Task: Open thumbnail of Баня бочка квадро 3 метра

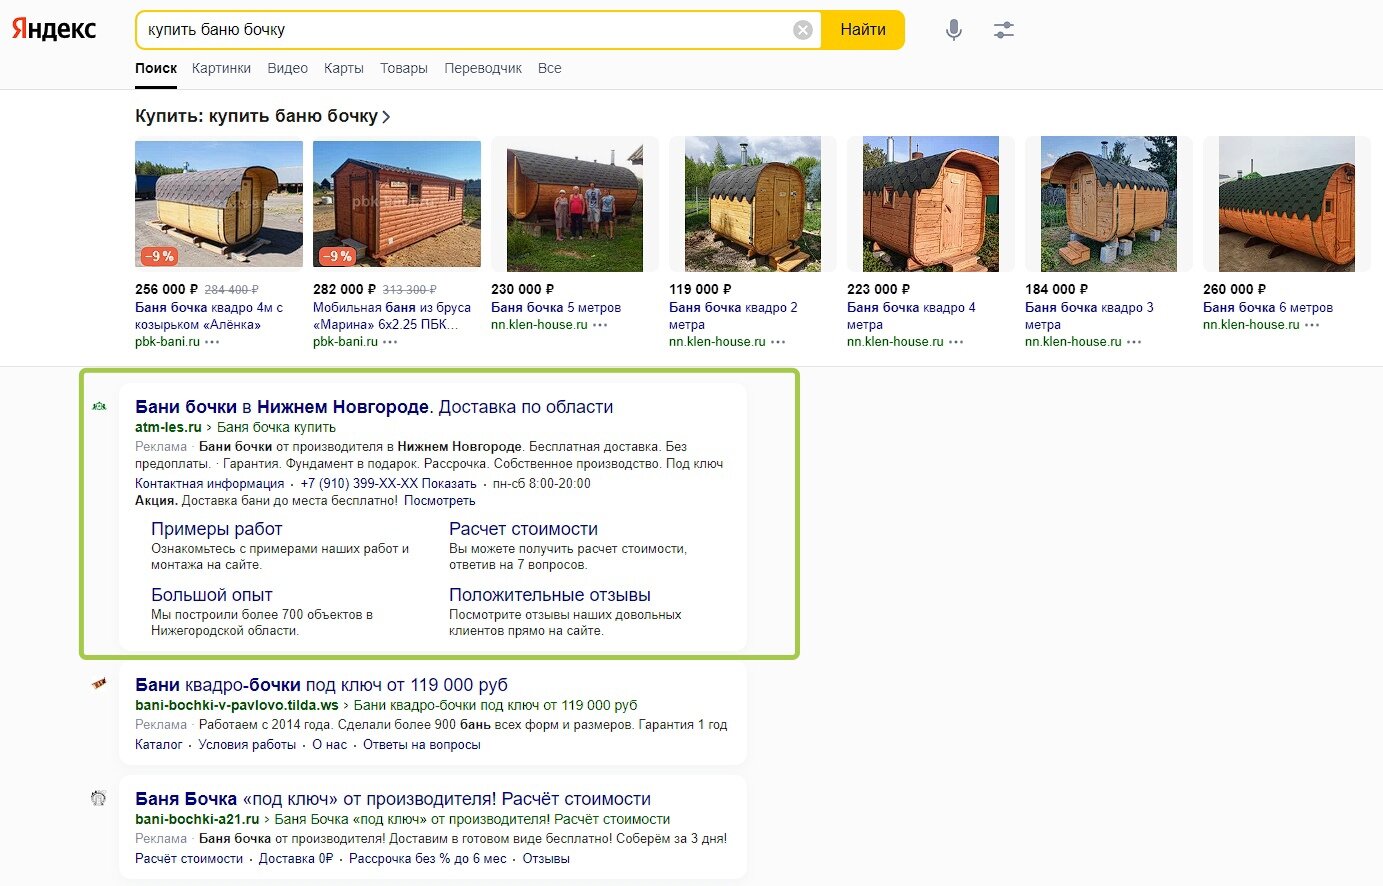Action: (1109, 204)
